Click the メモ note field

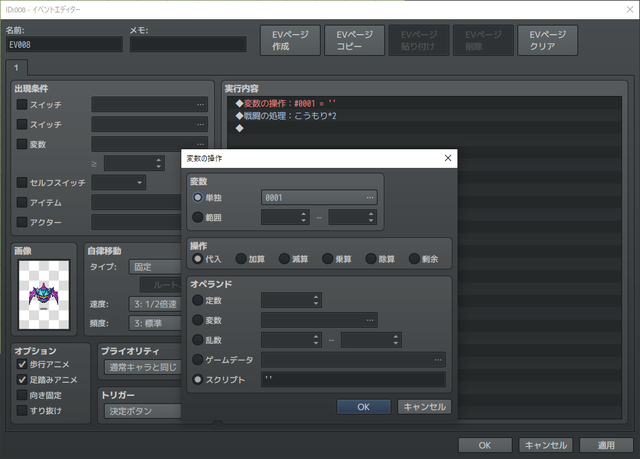pos(188,44)
